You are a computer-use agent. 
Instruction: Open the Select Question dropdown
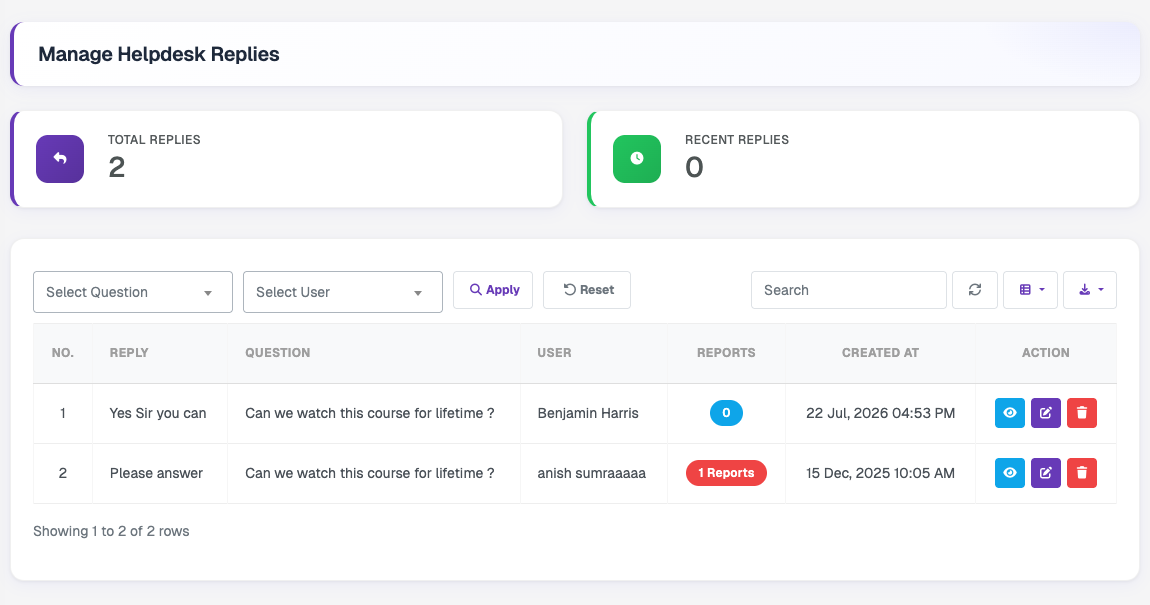pyautogui.click(x=133, y=292)
